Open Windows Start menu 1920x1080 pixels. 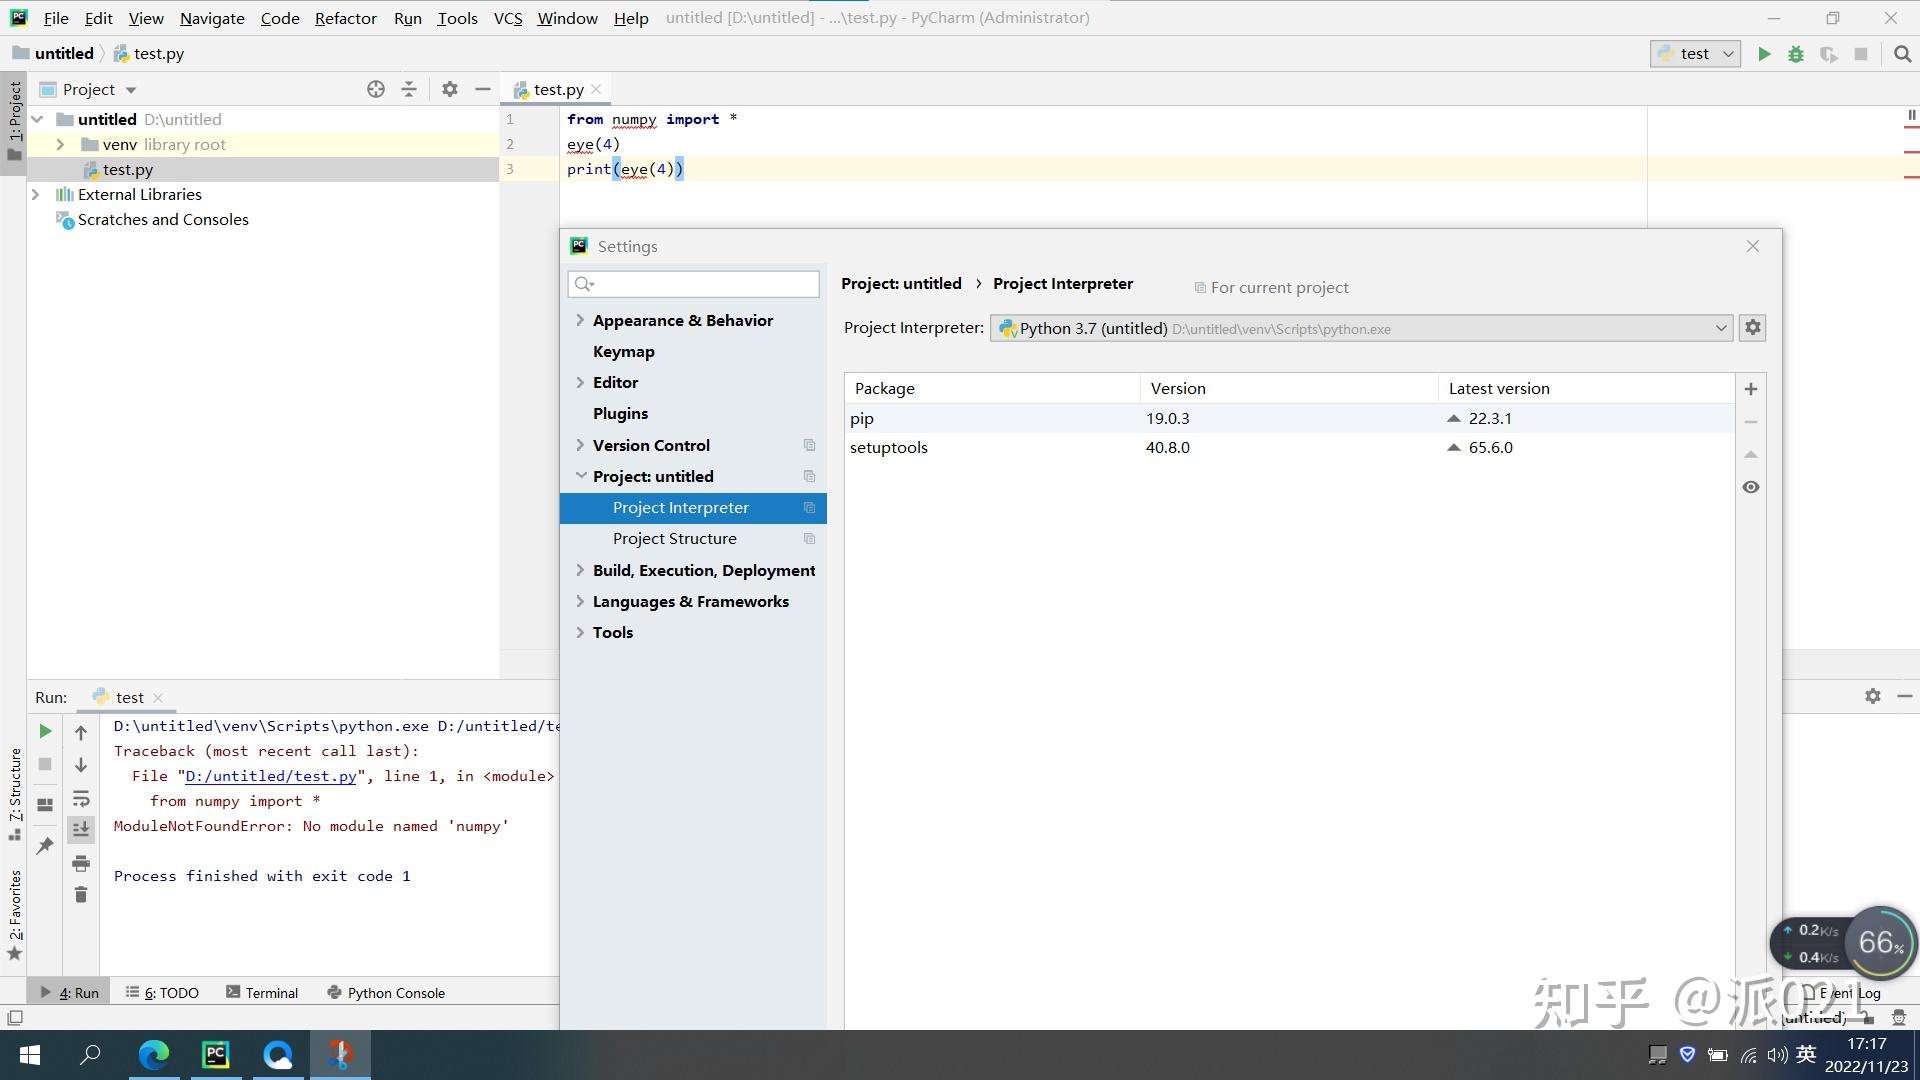tap(30, 1055)
